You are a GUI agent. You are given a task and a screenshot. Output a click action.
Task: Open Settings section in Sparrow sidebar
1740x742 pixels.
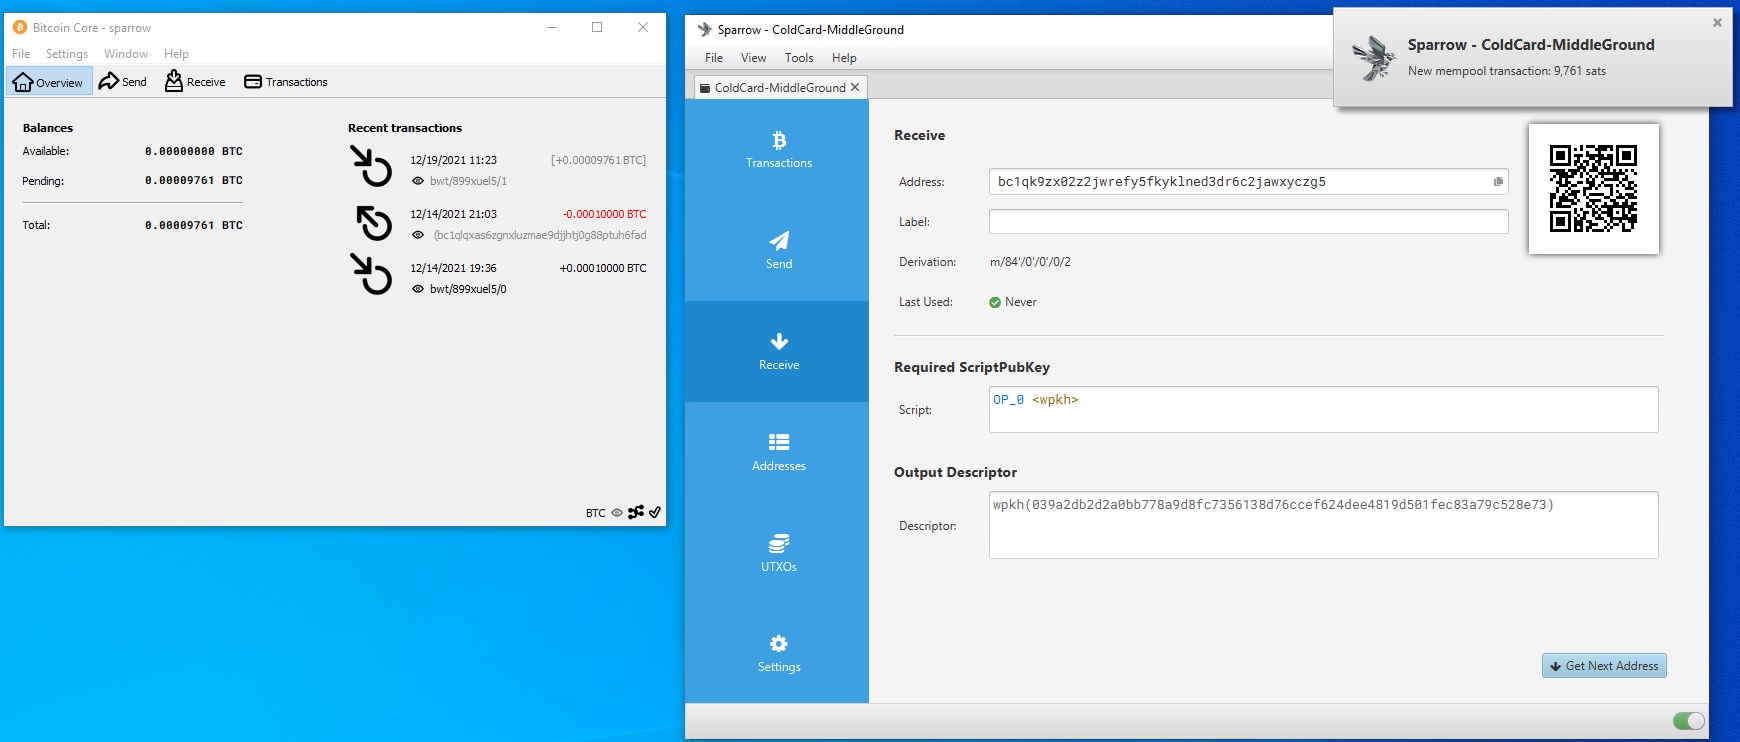tap(778, 654)
